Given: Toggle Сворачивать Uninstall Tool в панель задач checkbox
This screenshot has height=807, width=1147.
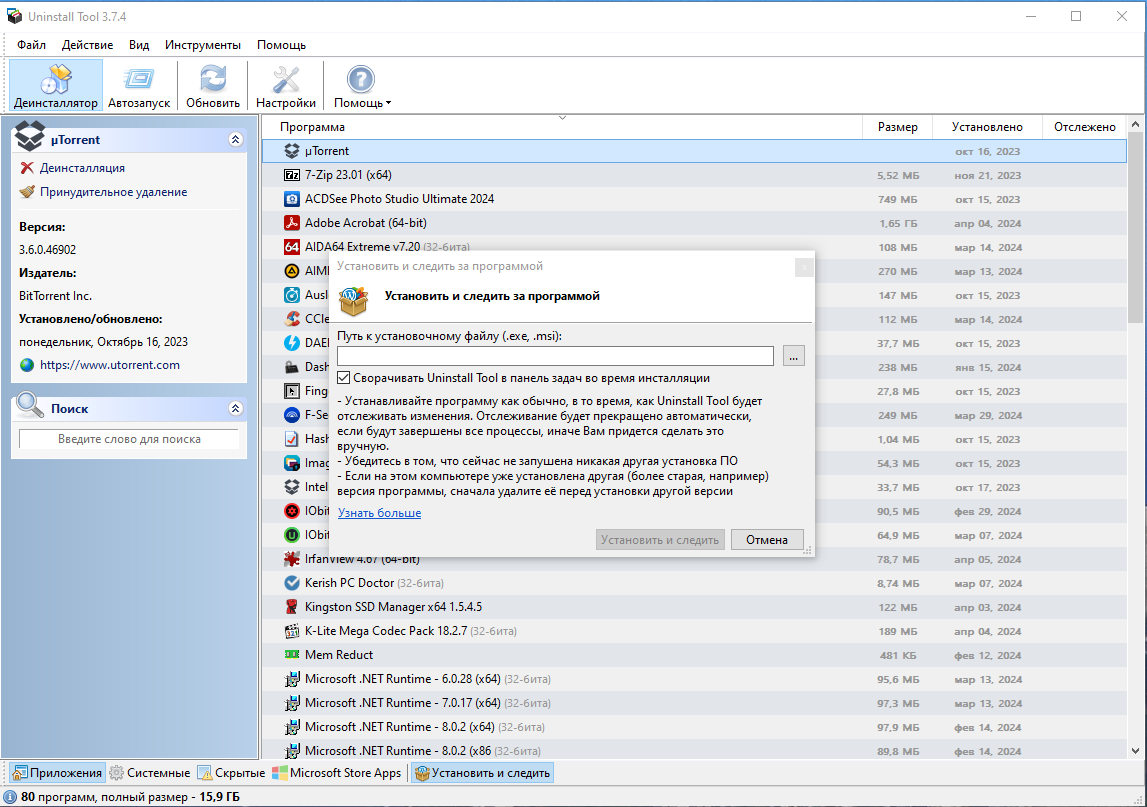Looking at the screenshot, I should (343, 378).
